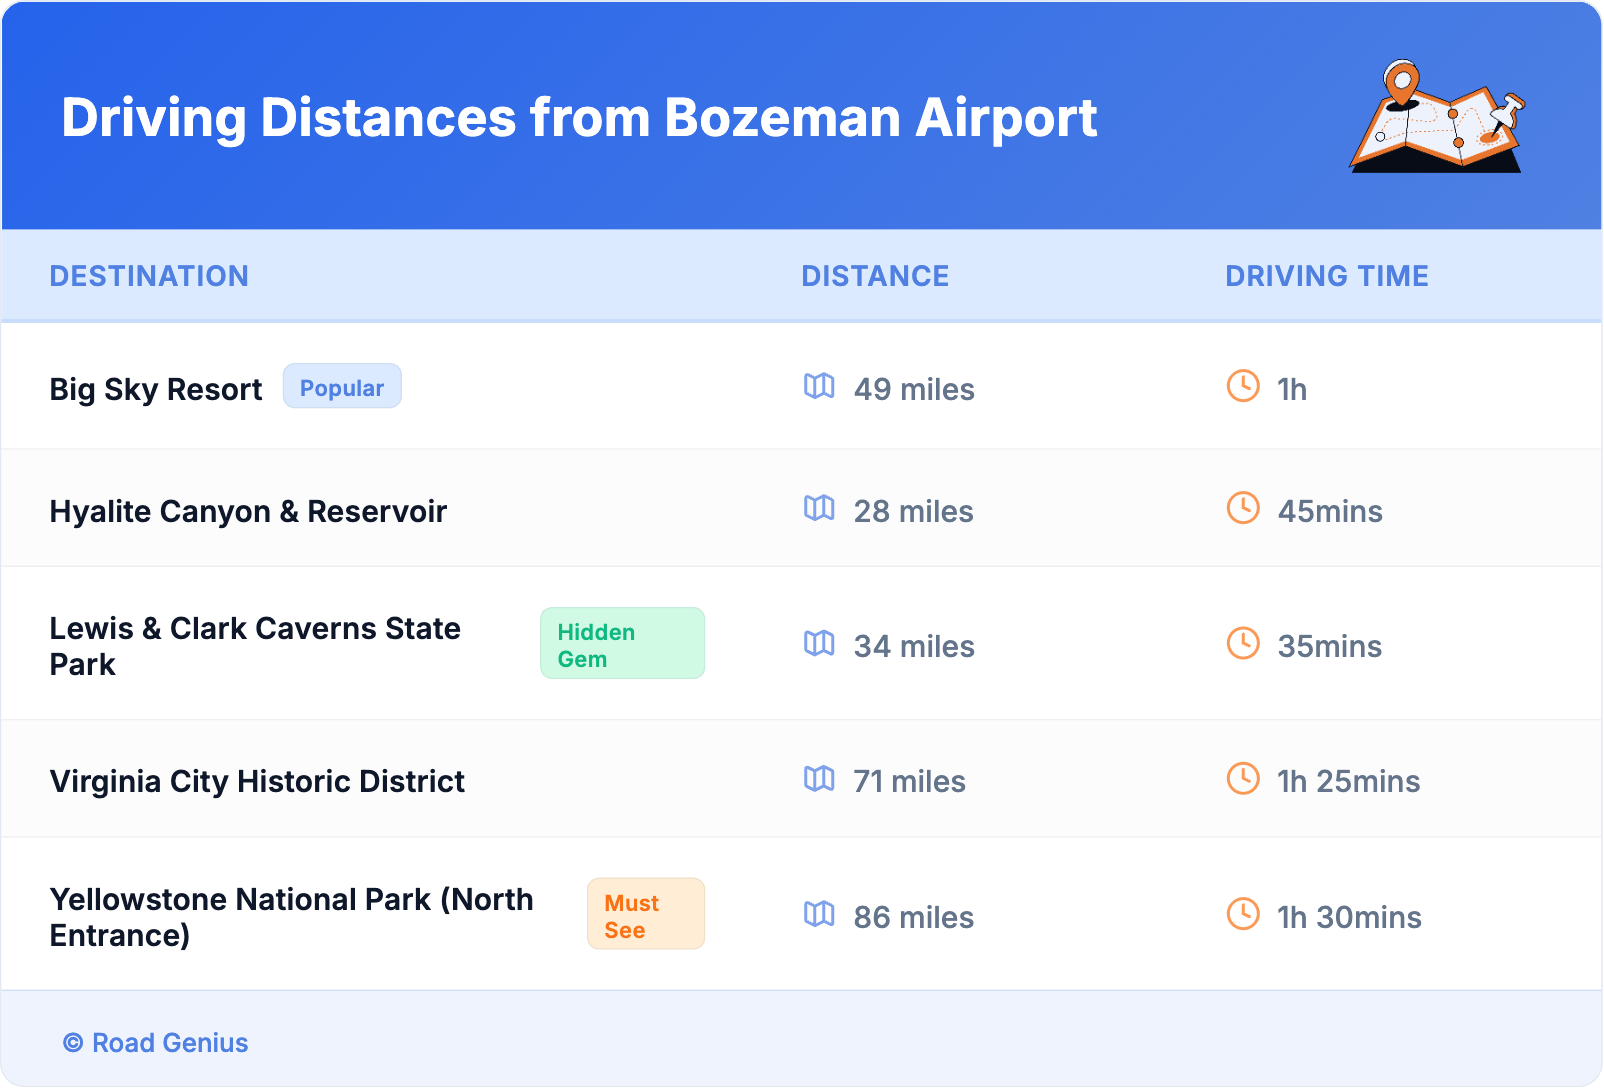Click the clock icon in Big Sky row

(1243, 386)
